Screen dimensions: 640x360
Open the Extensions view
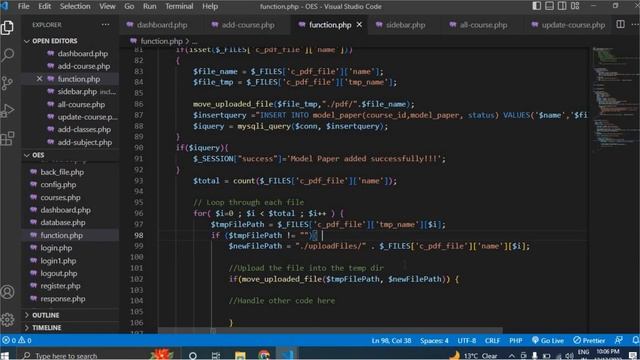tap(7, 138)
